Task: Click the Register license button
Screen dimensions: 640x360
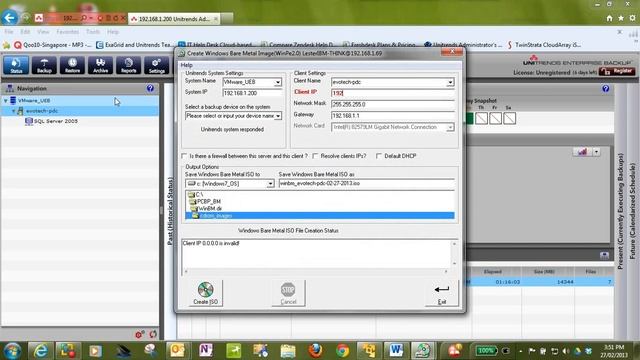Action: tap(618, 71)
